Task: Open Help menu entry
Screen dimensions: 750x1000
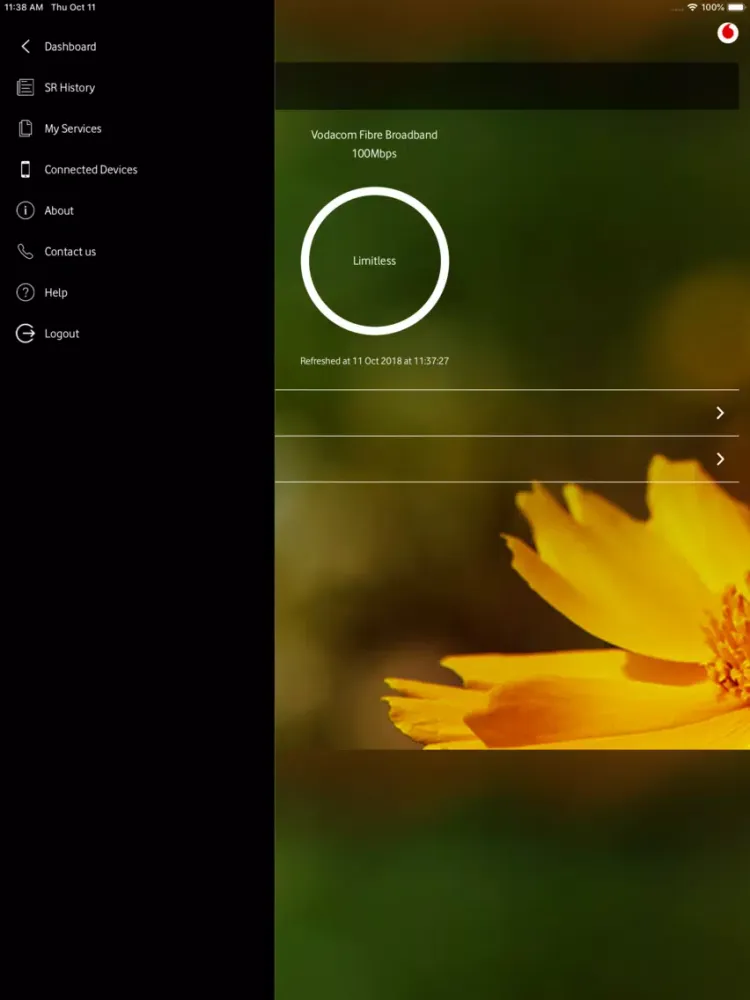Action: (55, 293)
